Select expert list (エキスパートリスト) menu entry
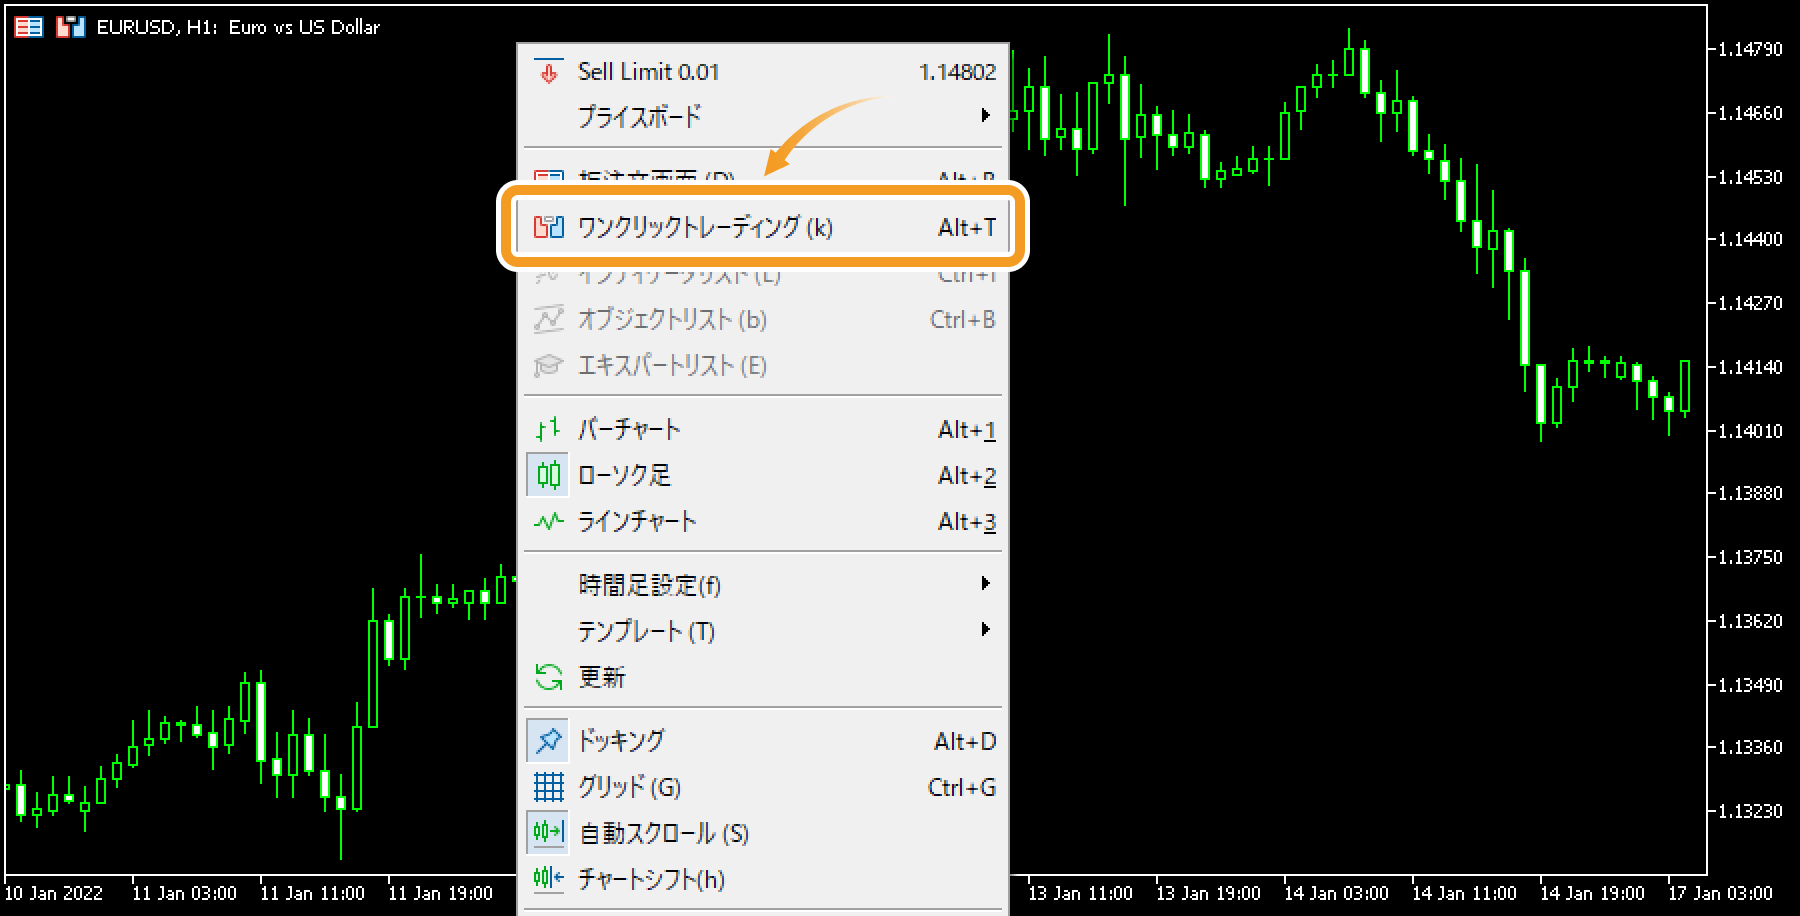 coord(672,366)
